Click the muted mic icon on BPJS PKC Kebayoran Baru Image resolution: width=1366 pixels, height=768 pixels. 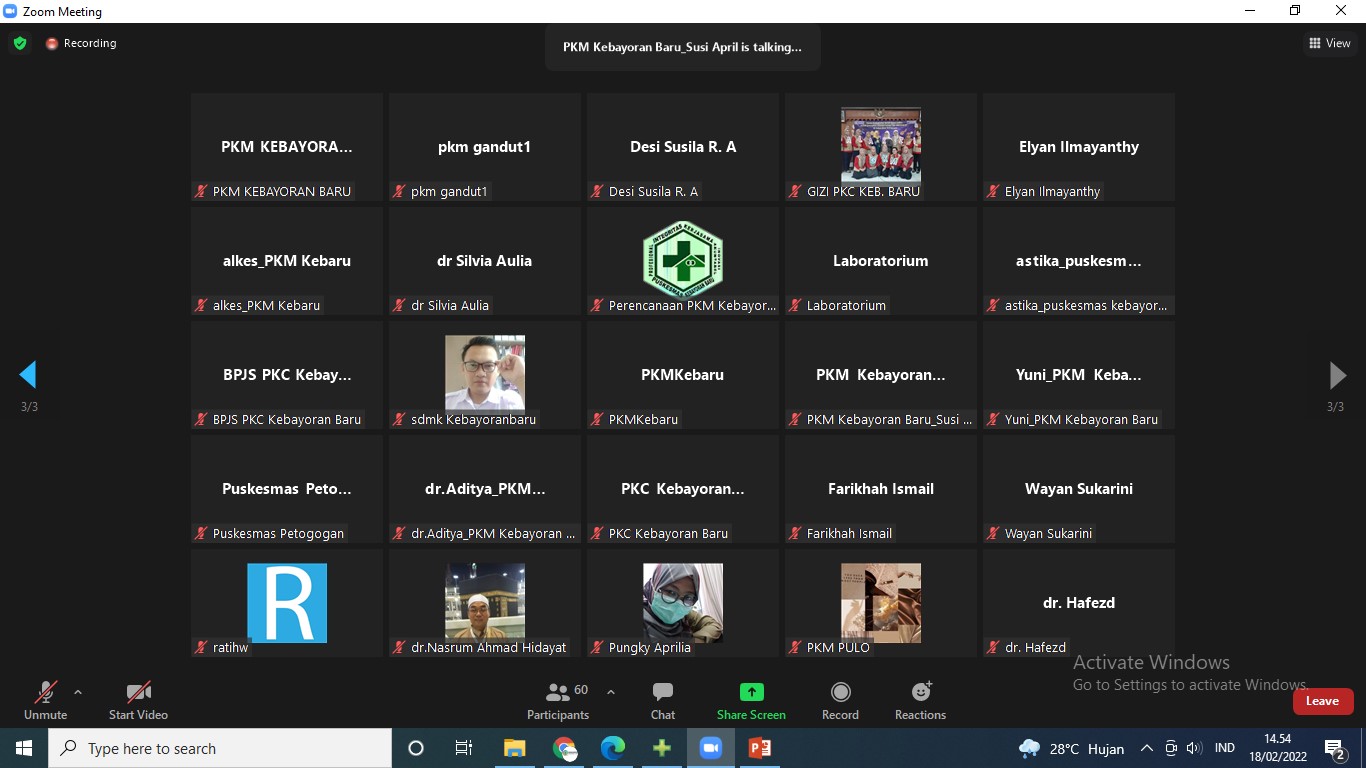[x=202, y=419]
